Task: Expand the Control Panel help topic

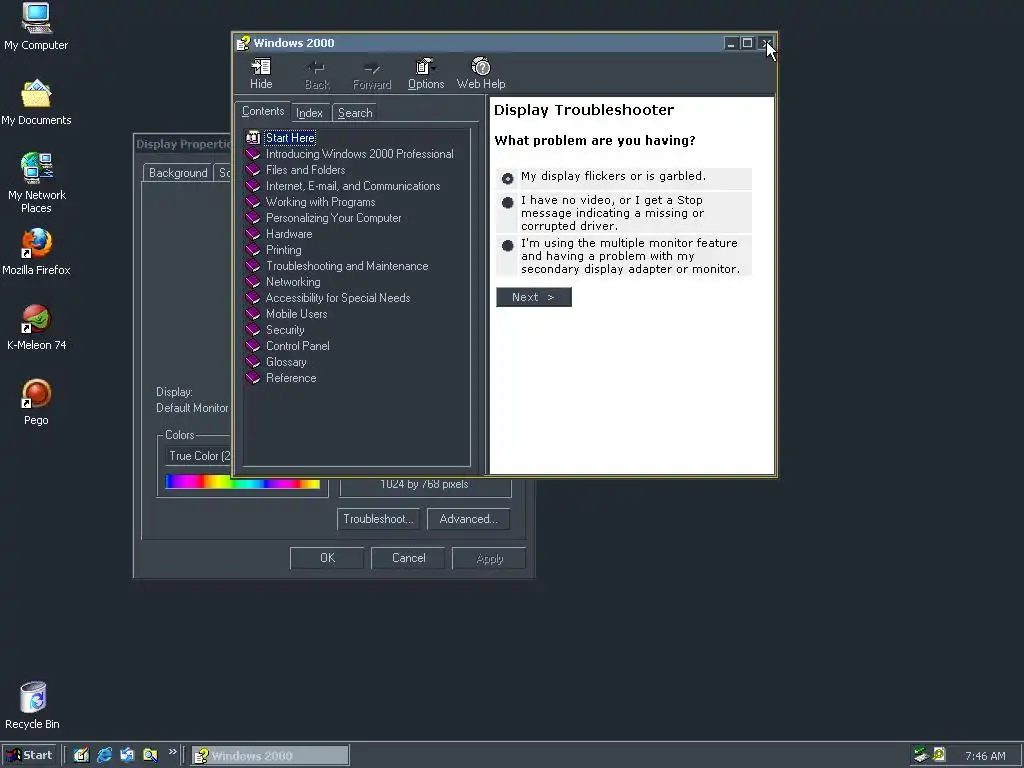Action: 297,346
